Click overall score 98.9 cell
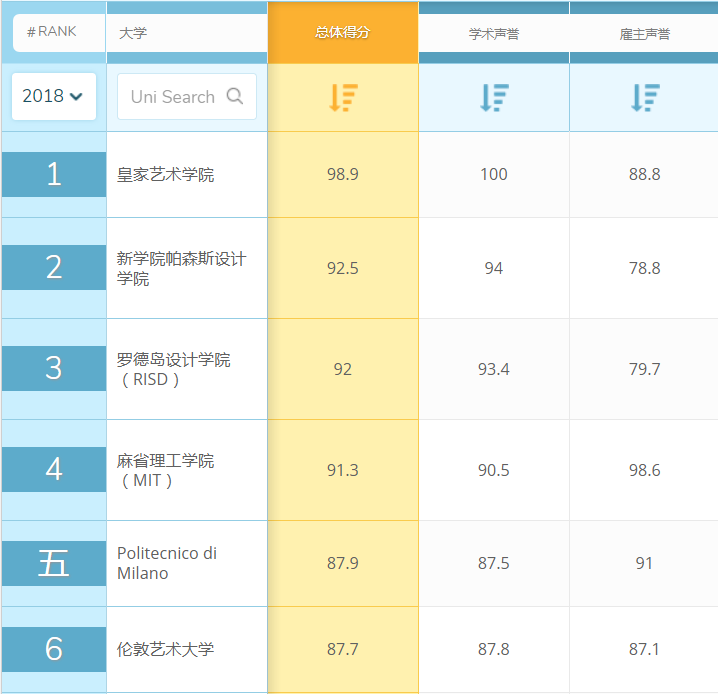 [343, 174]
